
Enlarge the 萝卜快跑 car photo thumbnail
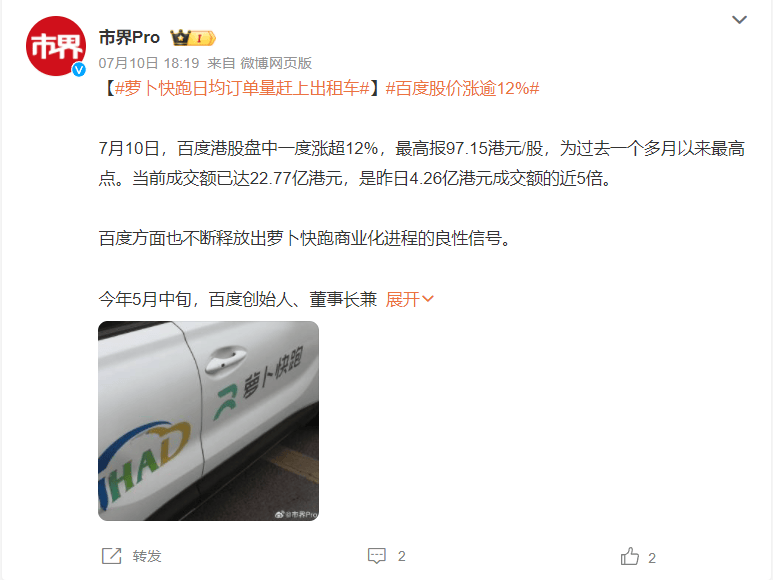[209, 421]
